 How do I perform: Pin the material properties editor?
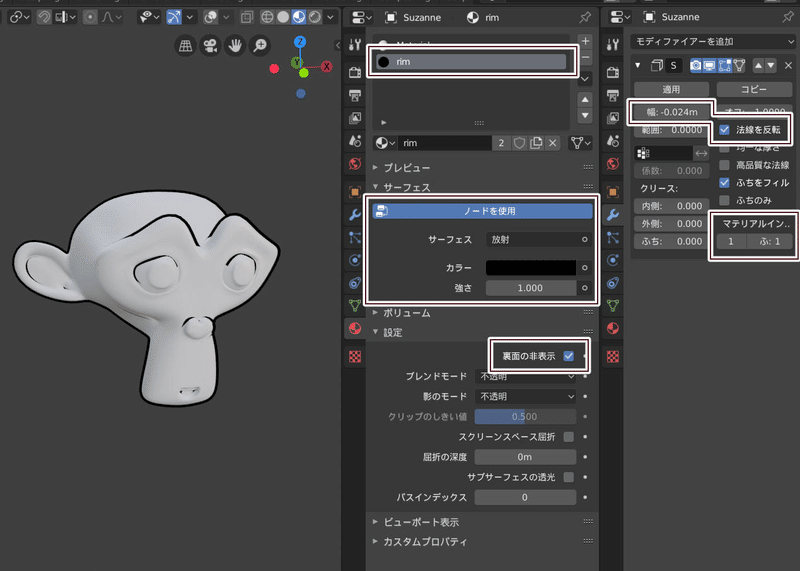[585, 17]
